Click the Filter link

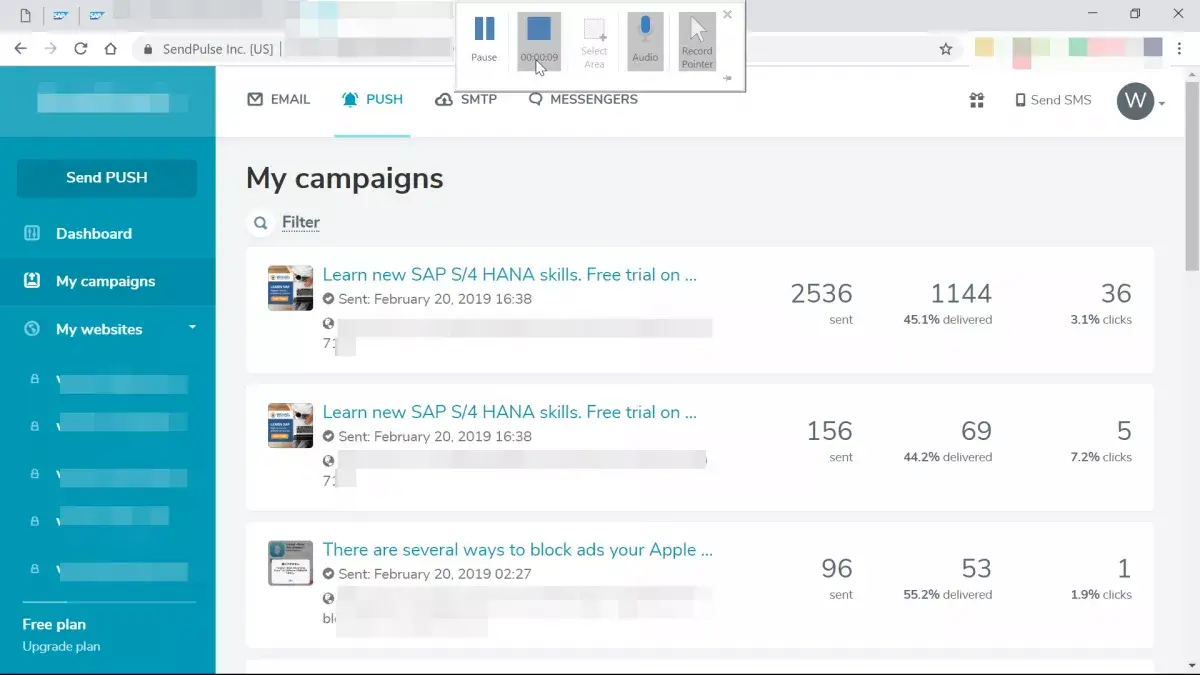301,222
